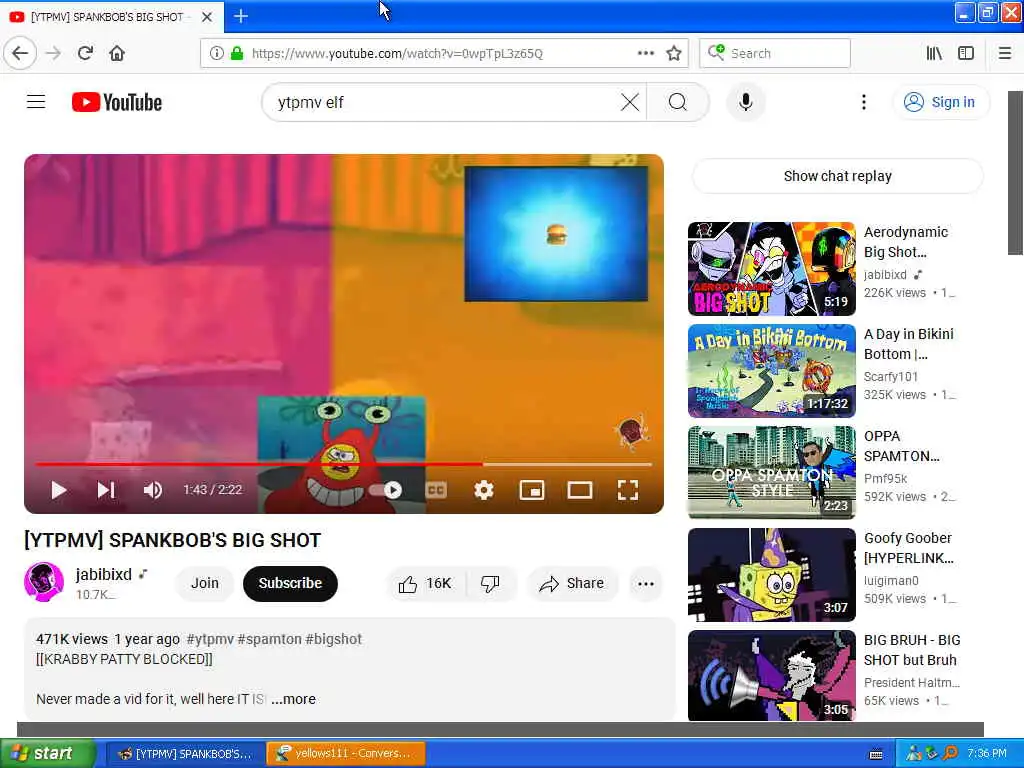This screenshot has height=768, width=1024.
Task: Open Goofy Goober HYPERLINK video thumbnail
Action: 771,574
